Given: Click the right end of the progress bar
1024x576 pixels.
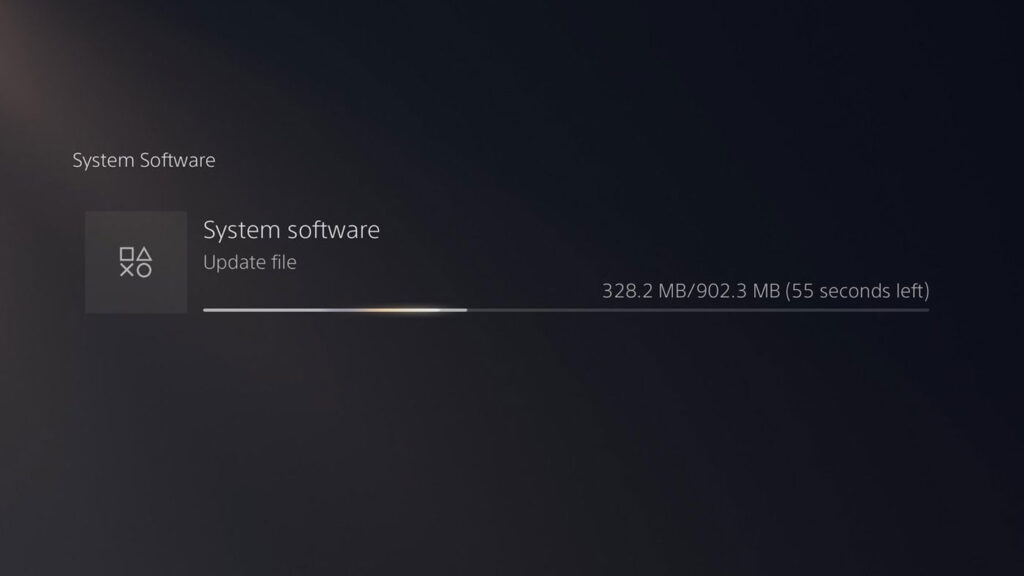Looking at the screenshot, I should coord(927,310).
